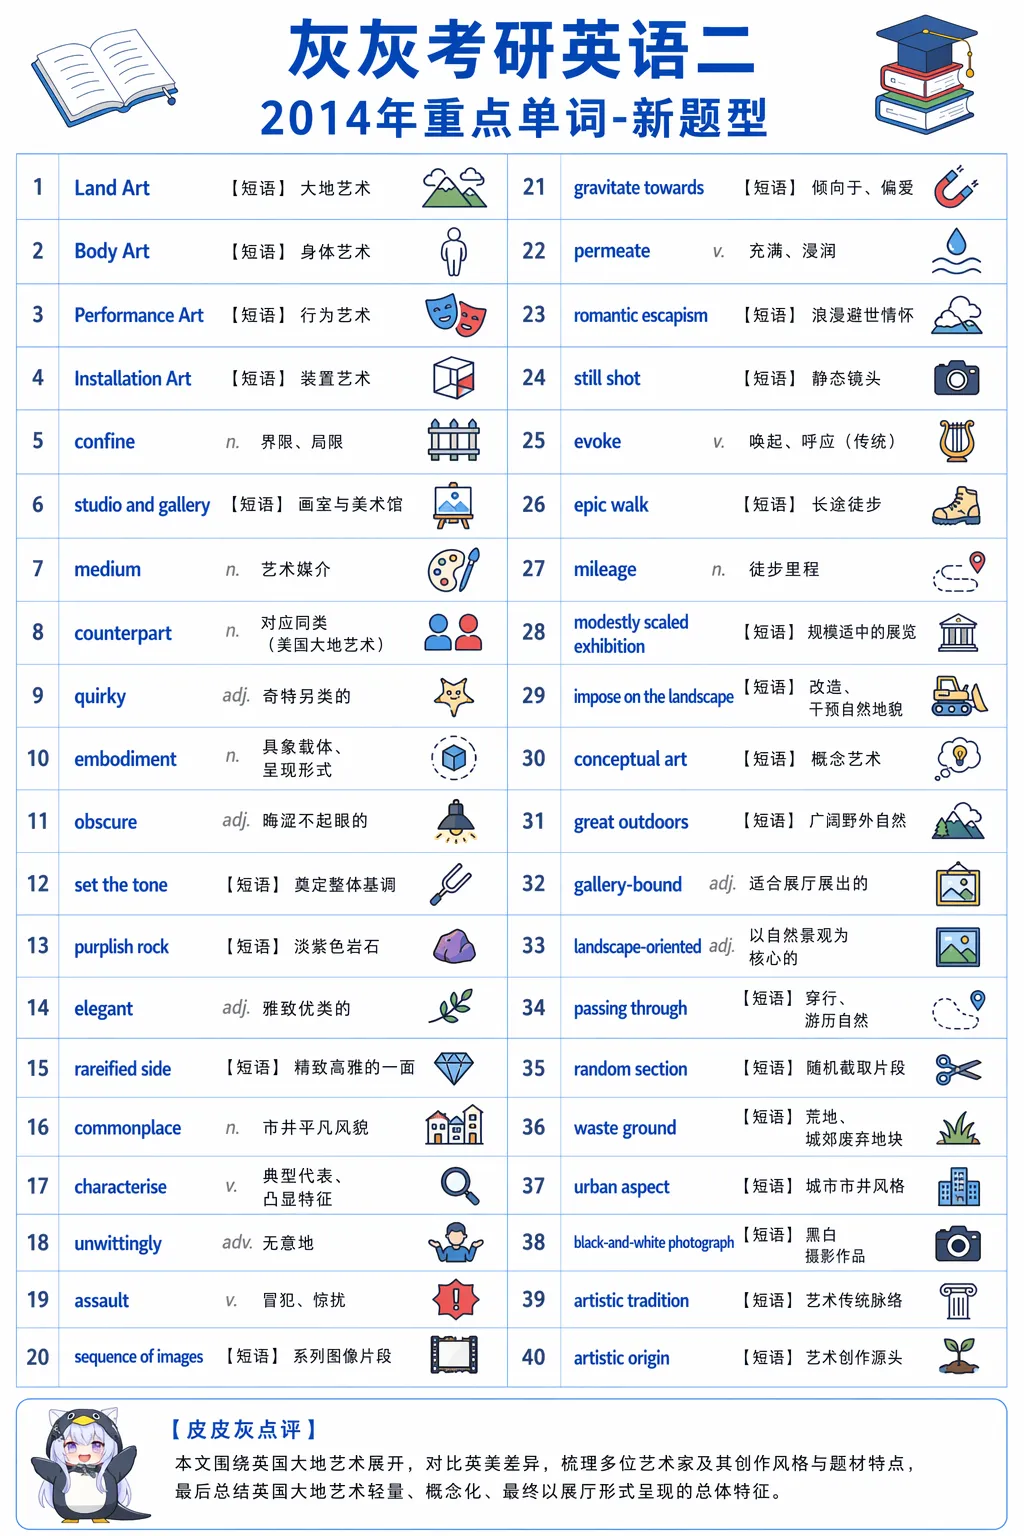Click magnifying glass icon beside characterise
This screenshot has width=1024, height=1536.
tap(460, 1186)
